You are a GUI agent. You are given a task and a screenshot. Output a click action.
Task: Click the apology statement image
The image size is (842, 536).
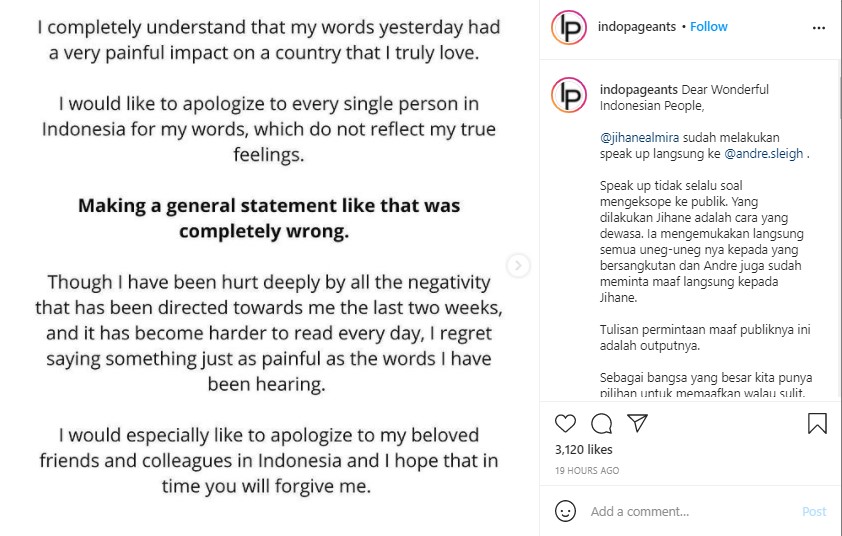(x=269, y=257)
